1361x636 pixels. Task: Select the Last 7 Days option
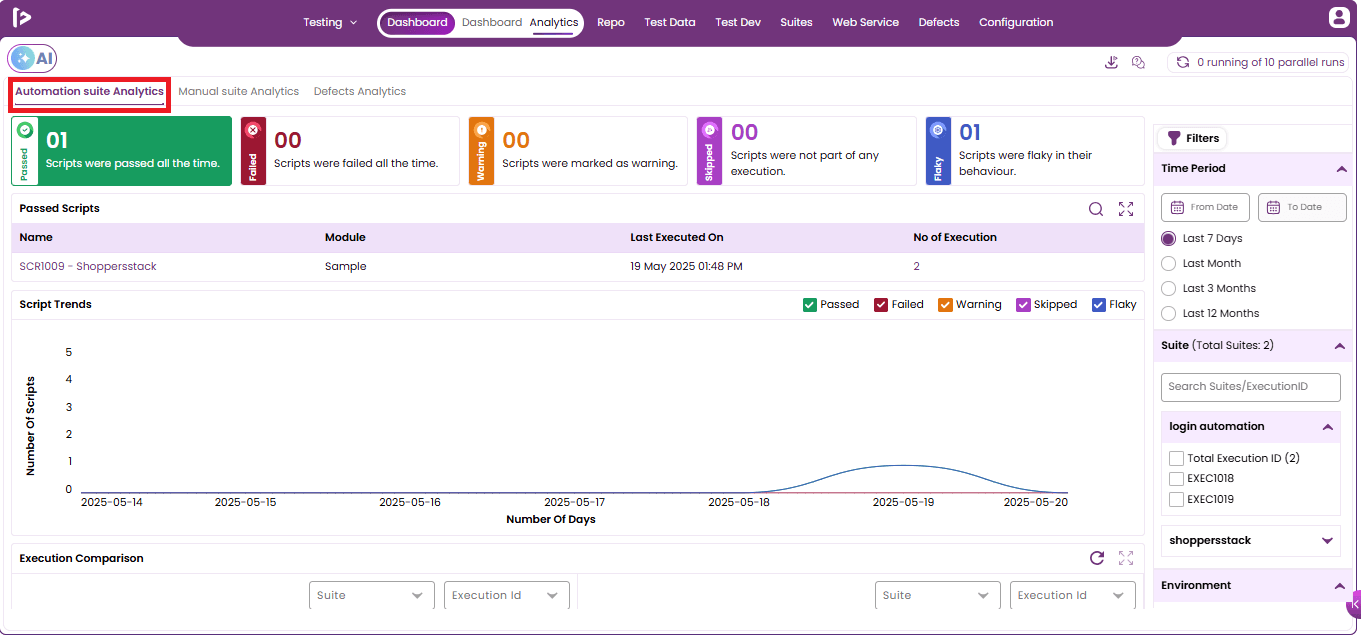point(1168,239)
